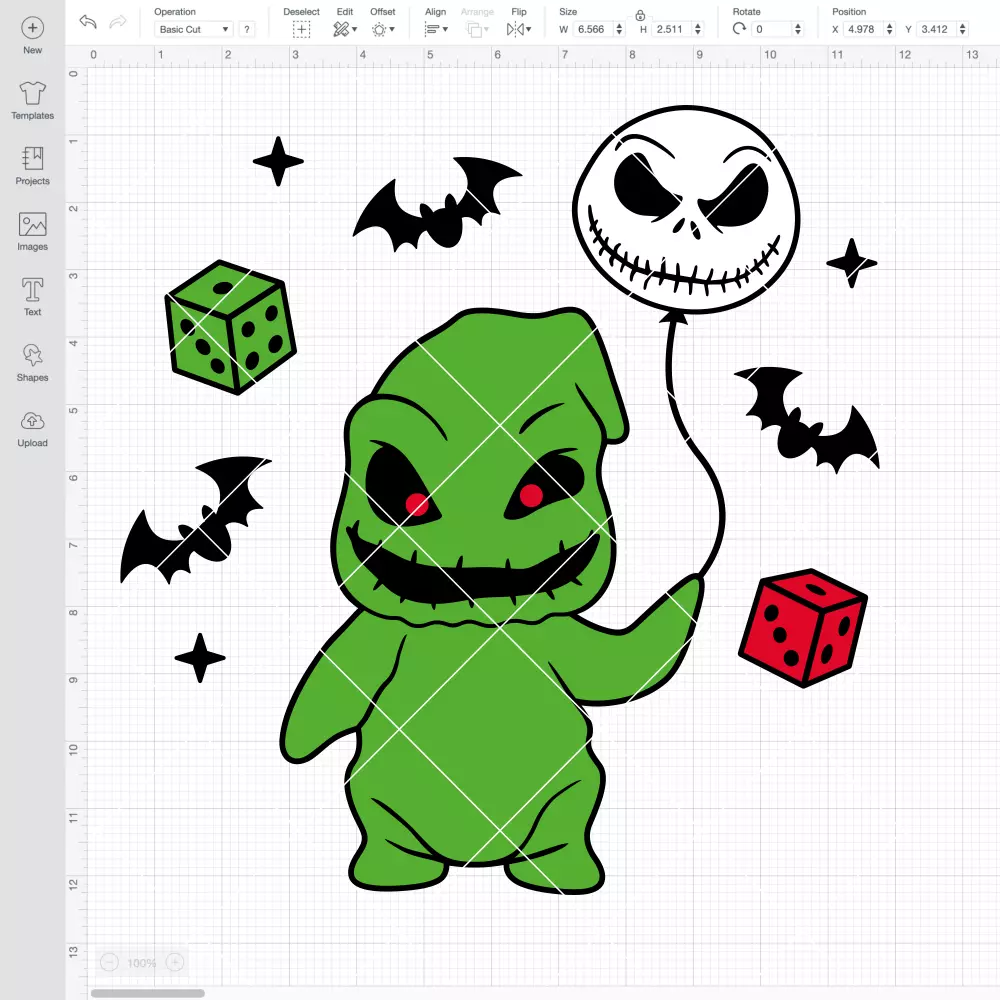
Task: Click the horizontal canvas scrollbar
Action: (148, 993)
